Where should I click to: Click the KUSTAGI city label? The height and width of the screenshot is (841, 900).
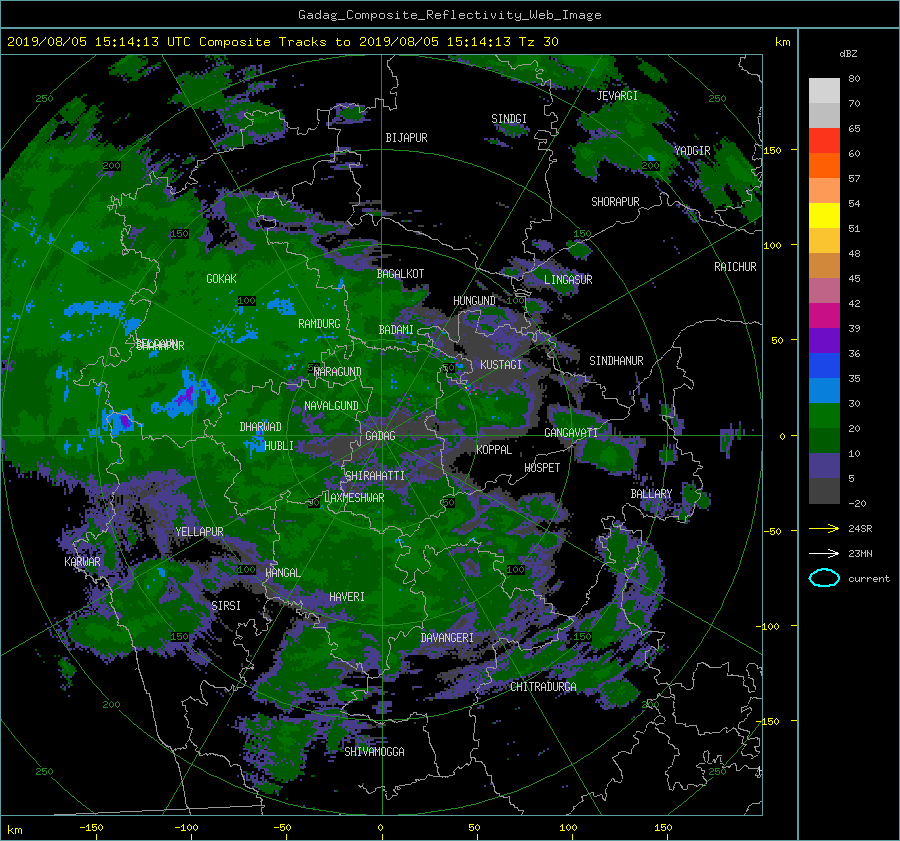coord(501,365)
